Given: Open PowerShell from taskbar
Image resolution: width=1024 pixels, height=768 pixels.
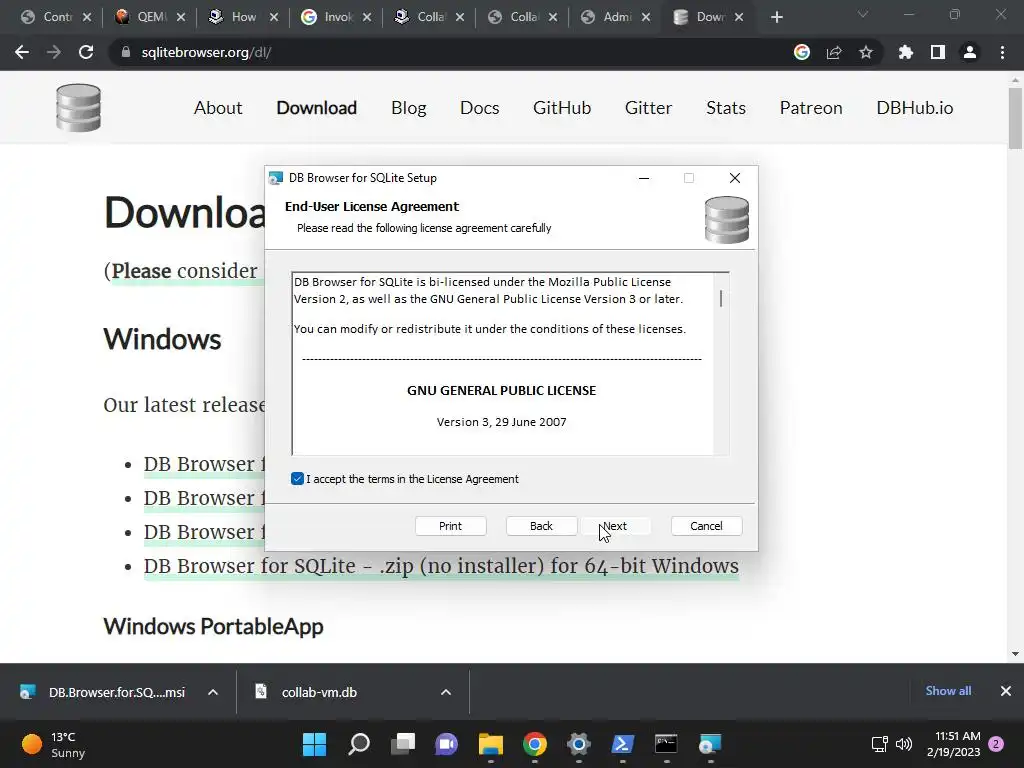Looking at the screenshot, I should pyautogui.click(x=622, y=744).
